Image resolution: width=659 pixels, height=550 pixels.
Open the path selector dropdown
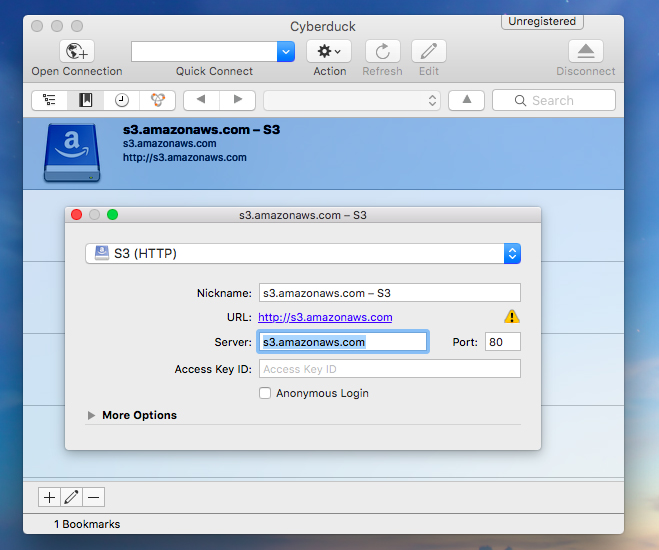(352, 100)
